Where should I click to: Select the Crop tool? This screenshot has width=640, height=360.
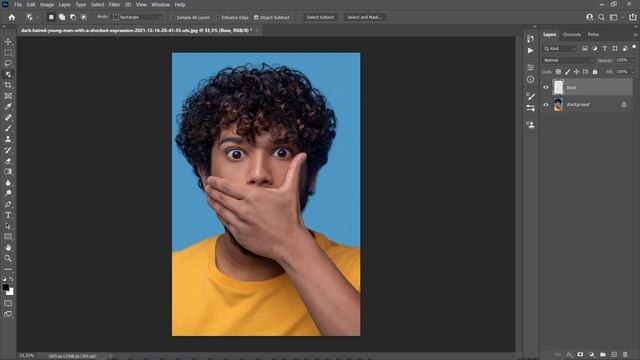point(8,85)
